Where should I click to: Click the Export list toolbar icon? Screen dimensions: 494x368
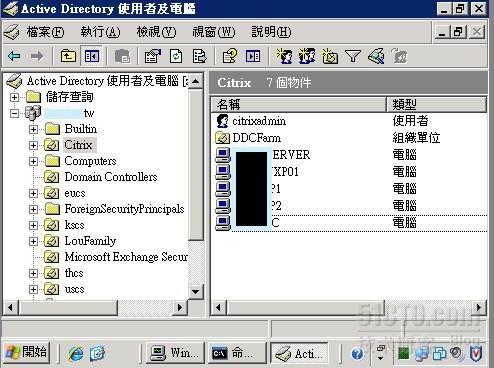199,56
